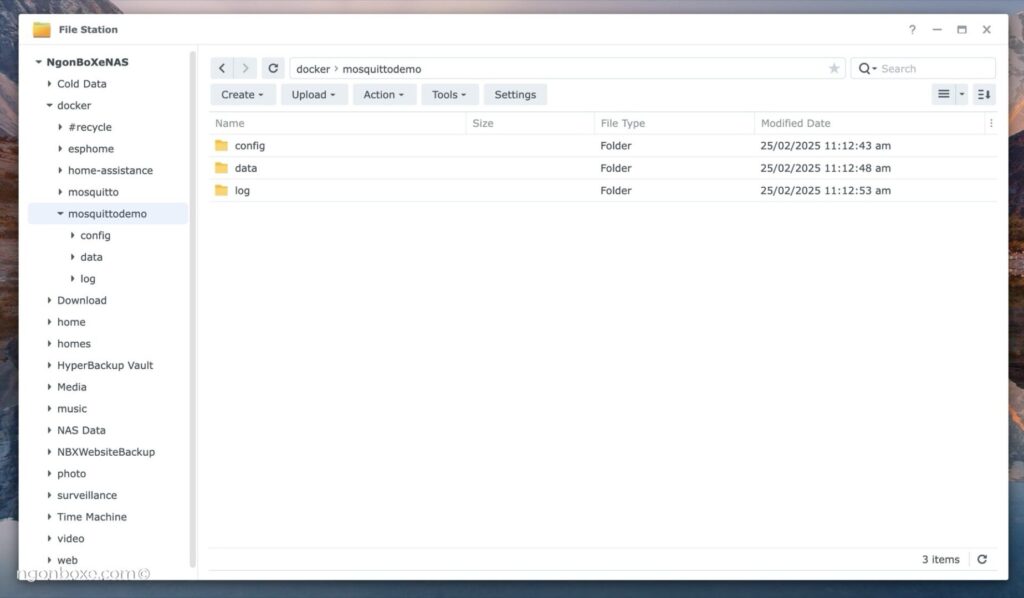Open the music shared folder
The height and width of the screenshot is (598, 1024).
pyautogui.click(x=72, y=409)
